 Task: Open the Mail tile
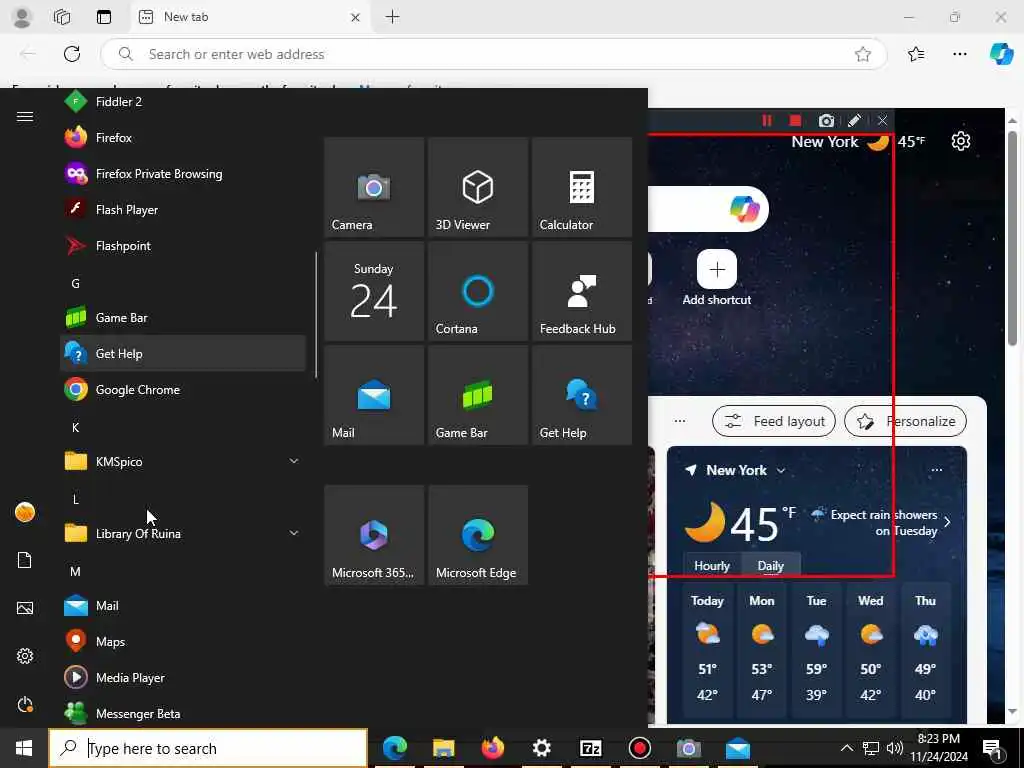(x=374, y=395)
